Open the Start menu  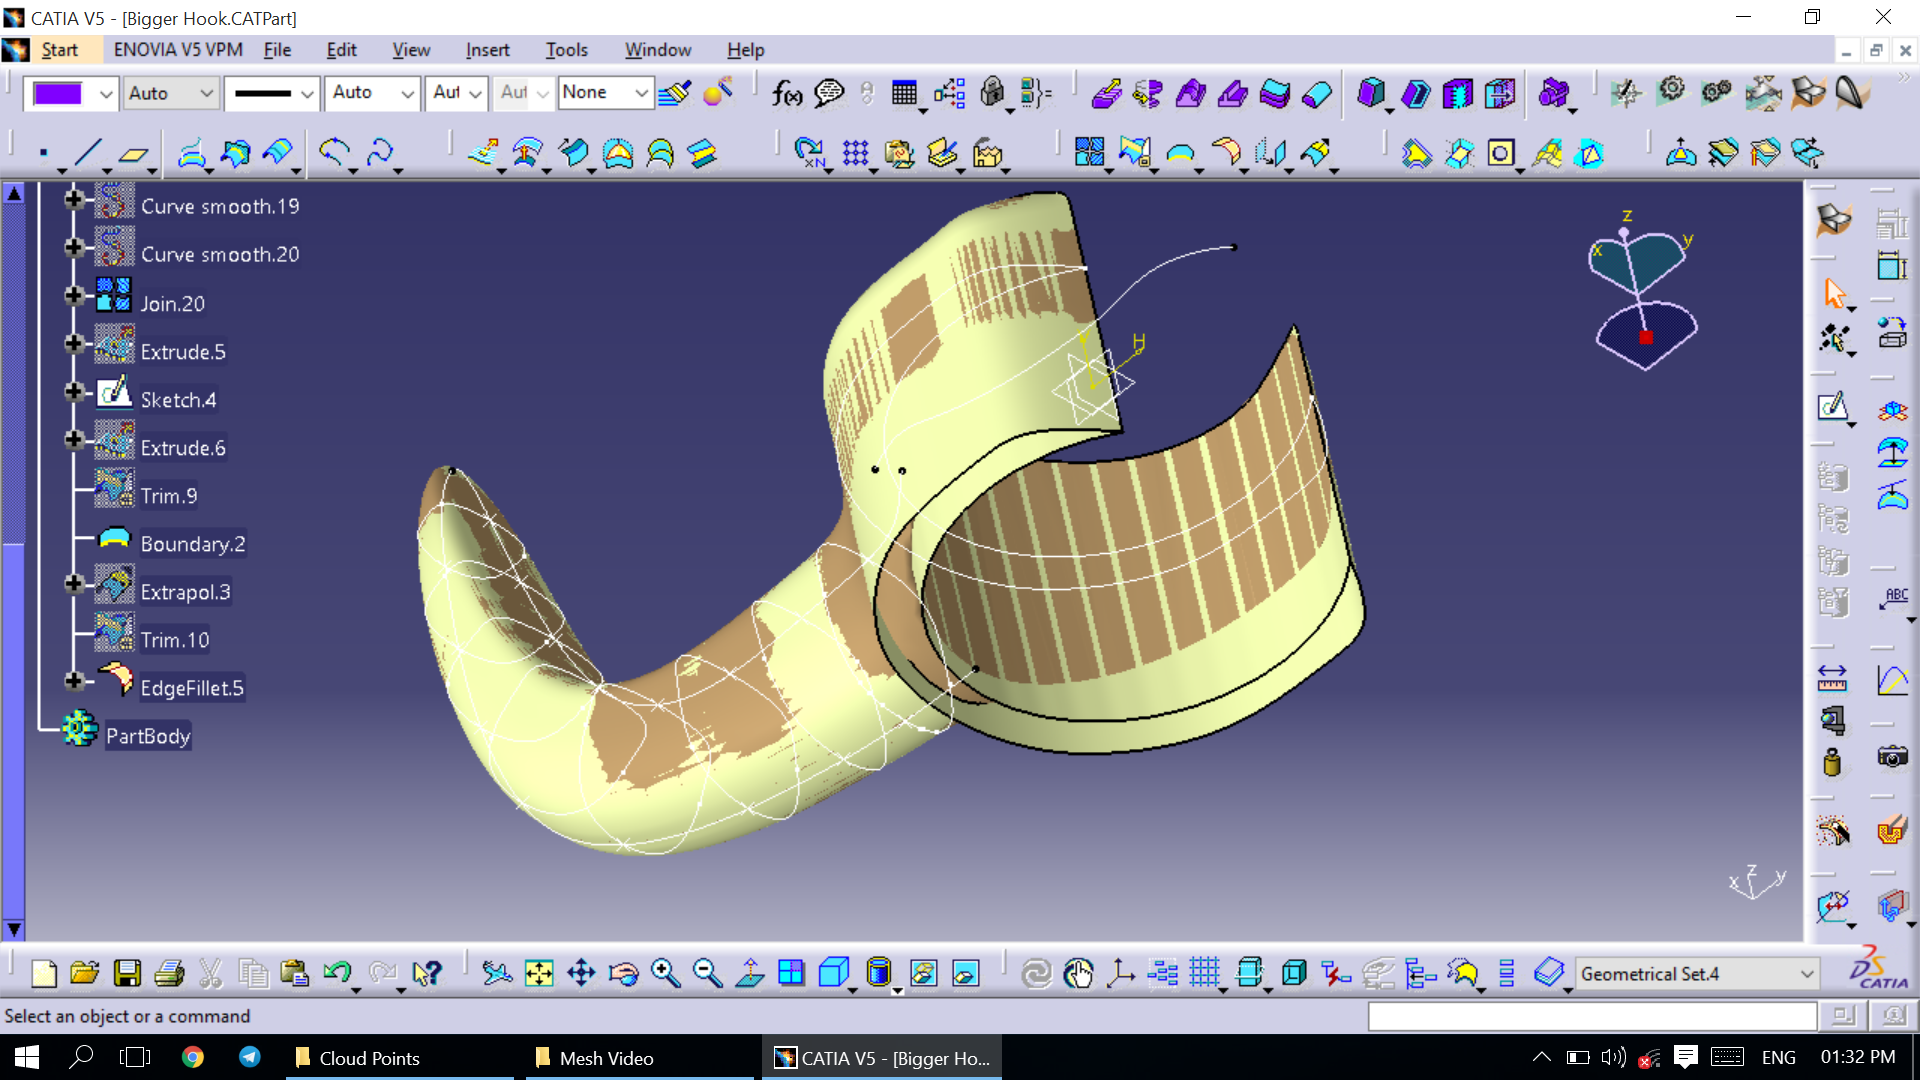[x=59, y=50]
